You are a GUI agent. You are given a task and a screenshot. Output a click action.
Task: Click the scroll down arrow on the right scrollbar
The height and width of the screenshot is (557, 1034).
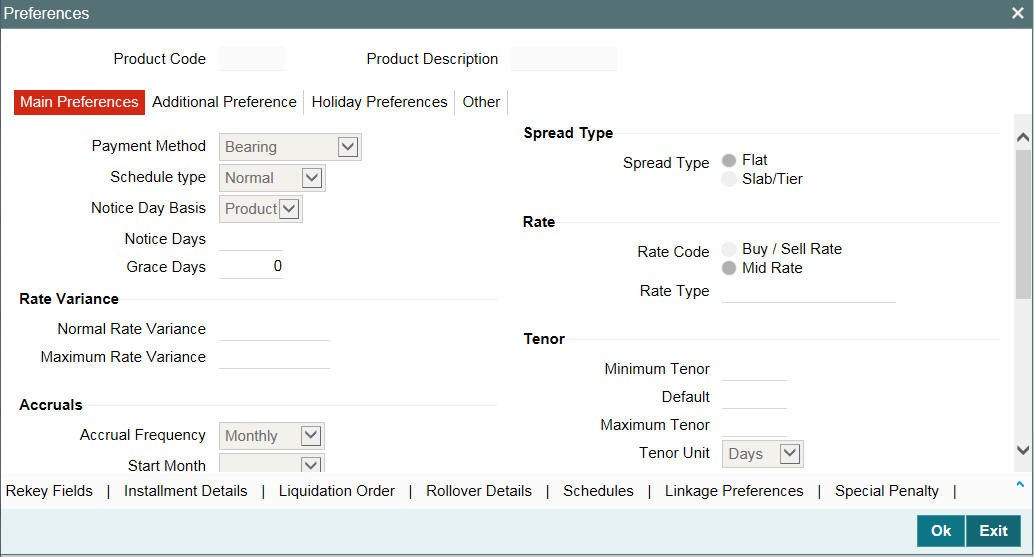(1023, 450)
